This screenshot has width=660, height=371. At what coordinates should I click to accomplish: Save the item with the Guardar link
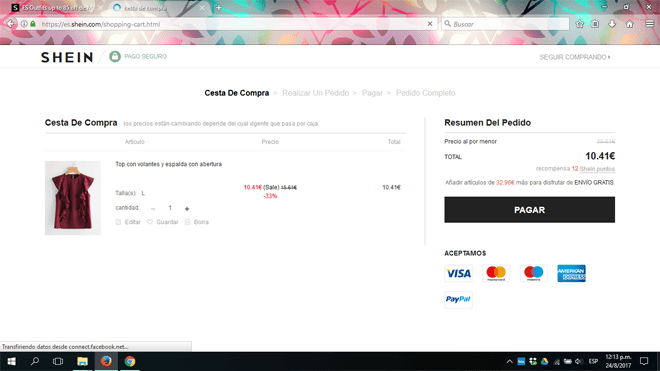click(x=167, y=222)
